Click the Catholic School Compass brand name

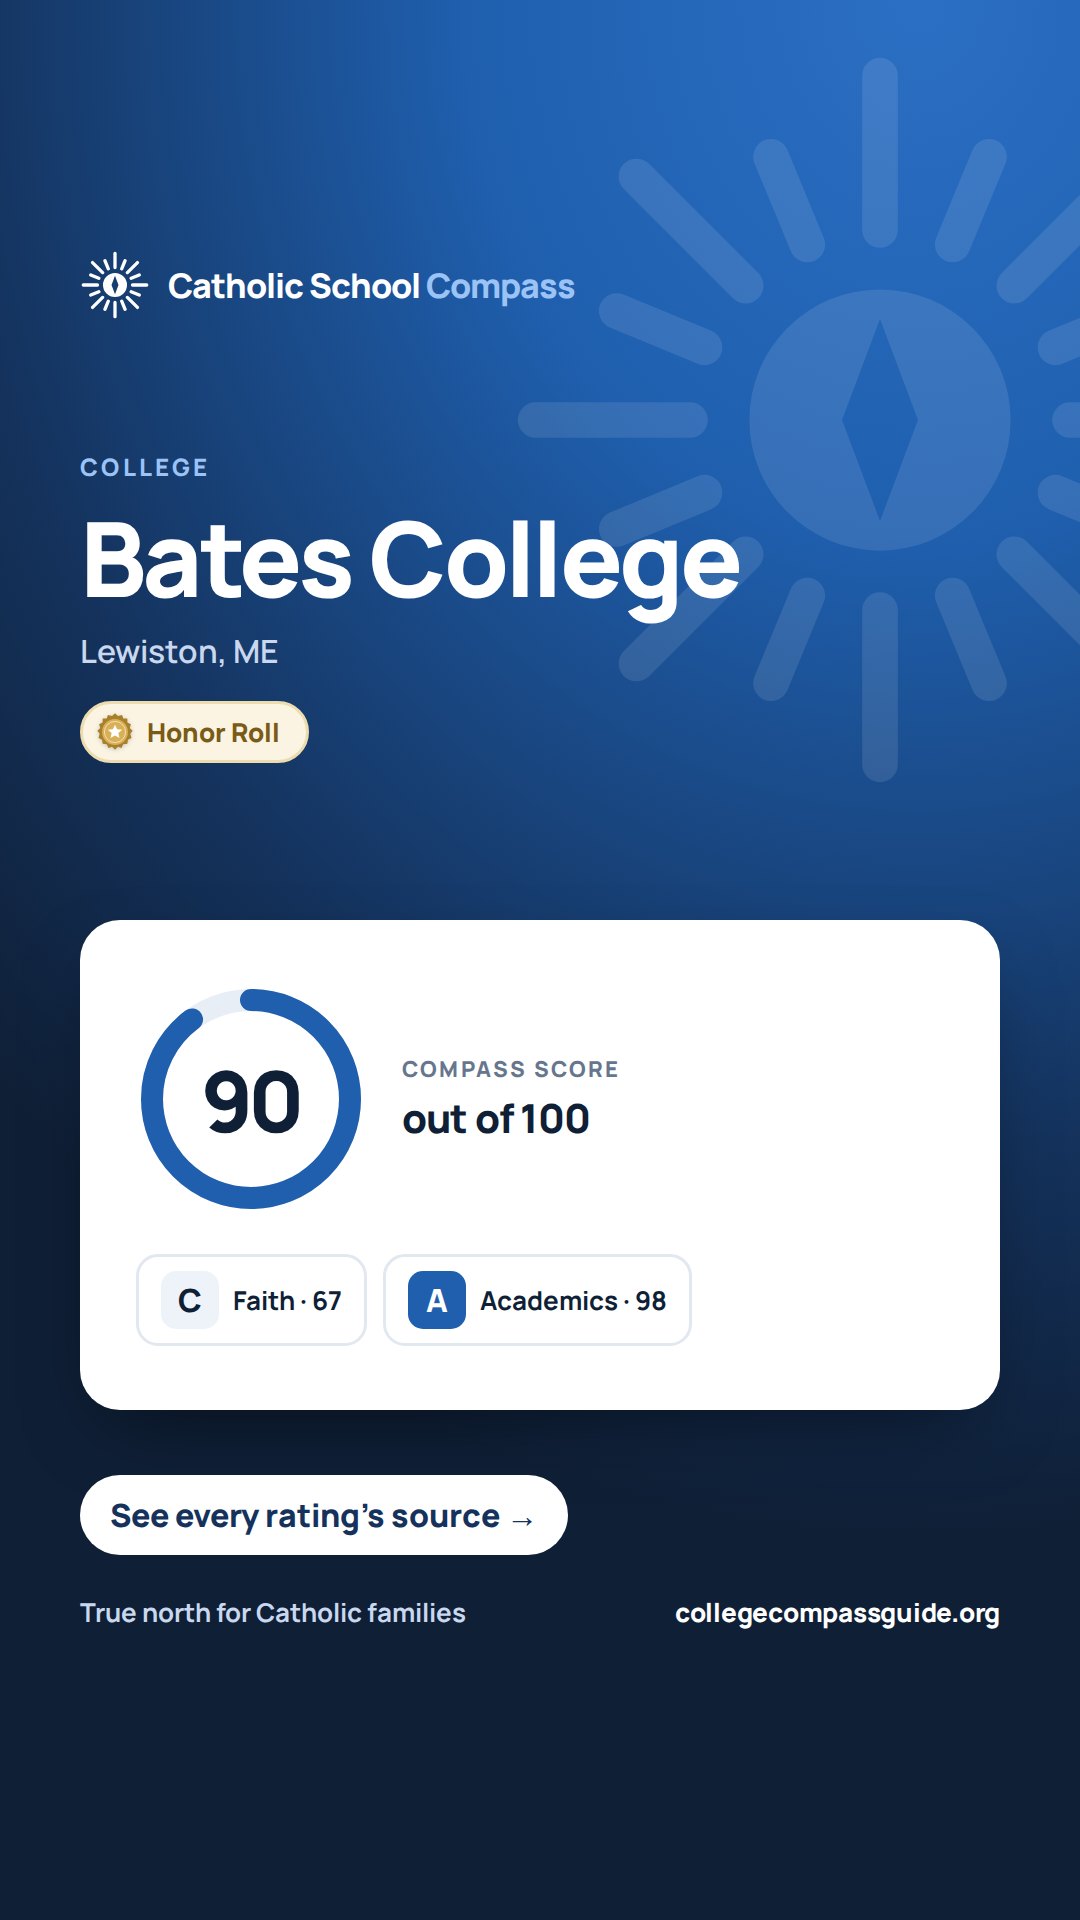[371, 286]
